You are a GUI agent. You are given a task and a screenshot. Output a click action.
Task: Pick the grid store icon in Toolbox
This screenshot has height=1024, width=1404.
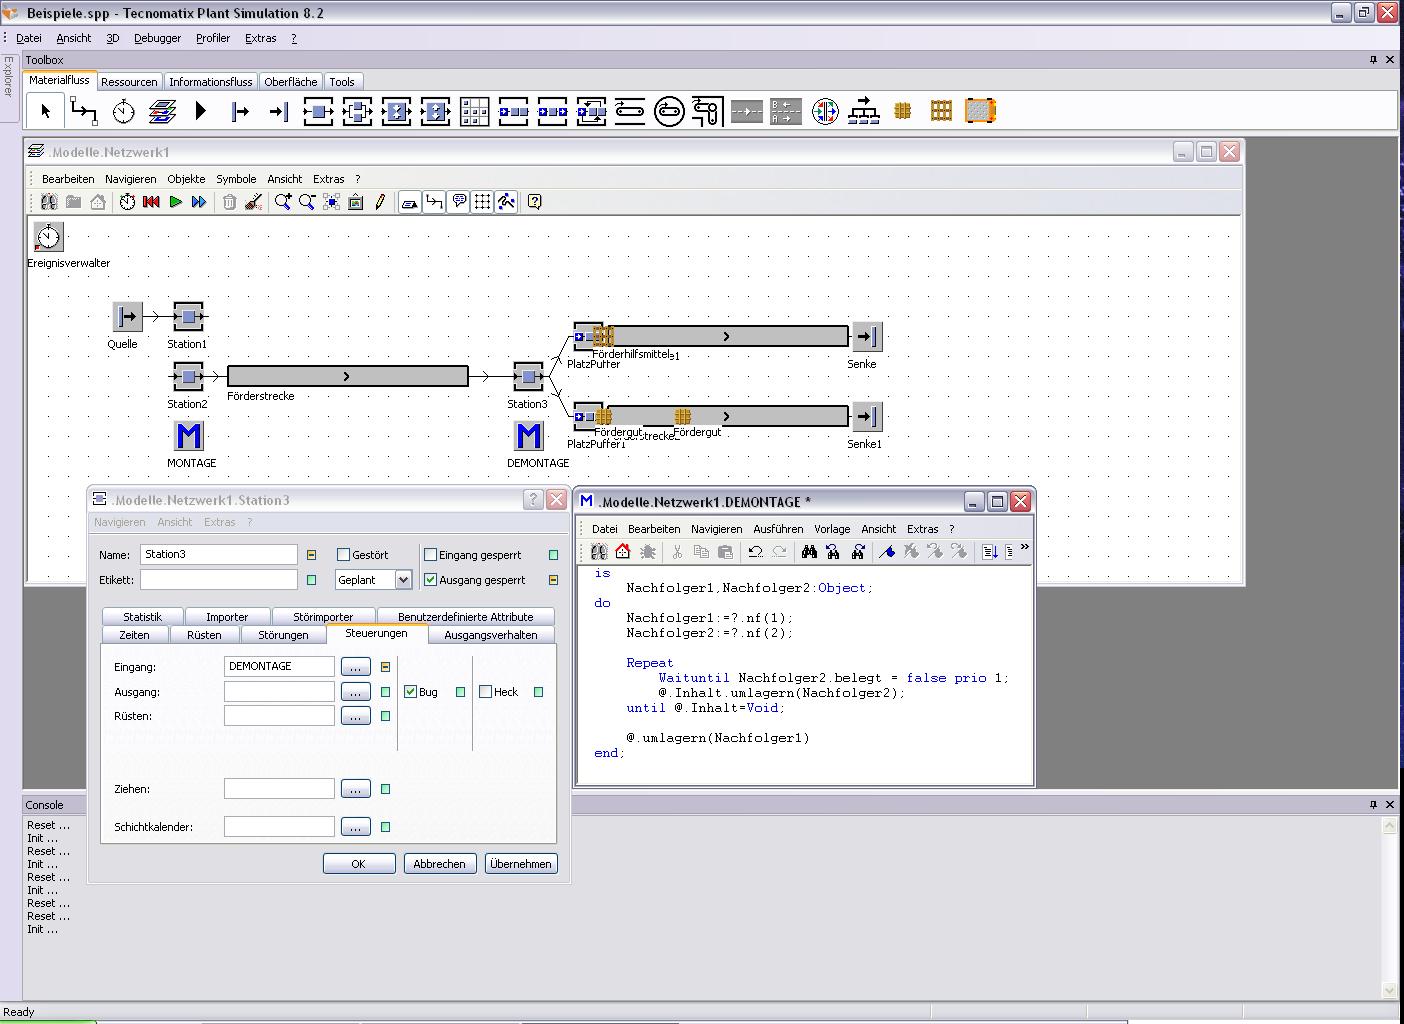[474, 111]
